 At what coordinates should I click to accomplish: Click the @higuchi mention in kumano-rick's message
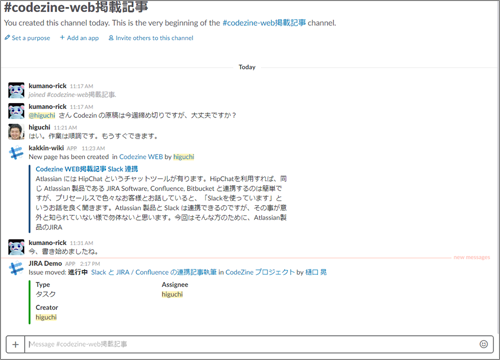tap(42, 115)
